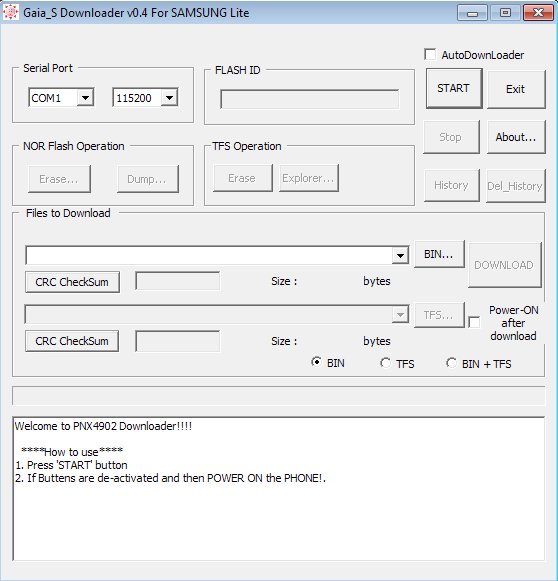Click the large DOWNLOAD button
The width and height of the screenshot is (558, 581).
pos(505,265)
